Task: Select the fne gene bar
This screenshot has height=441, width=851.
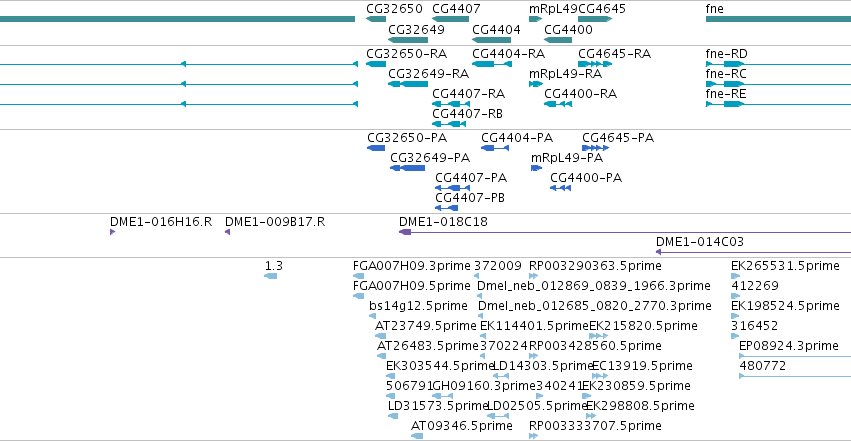Action: click(778, 19)
